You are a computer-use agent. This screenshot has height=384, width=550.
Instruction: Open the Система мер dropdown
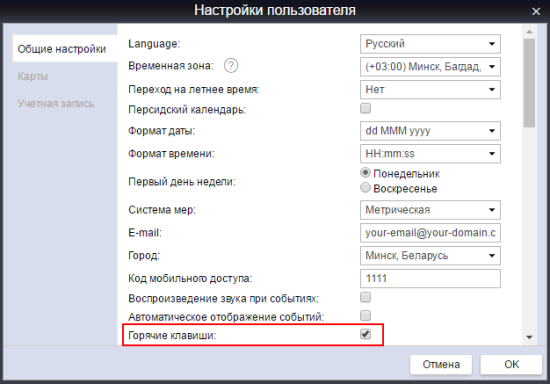coord(430,210)
